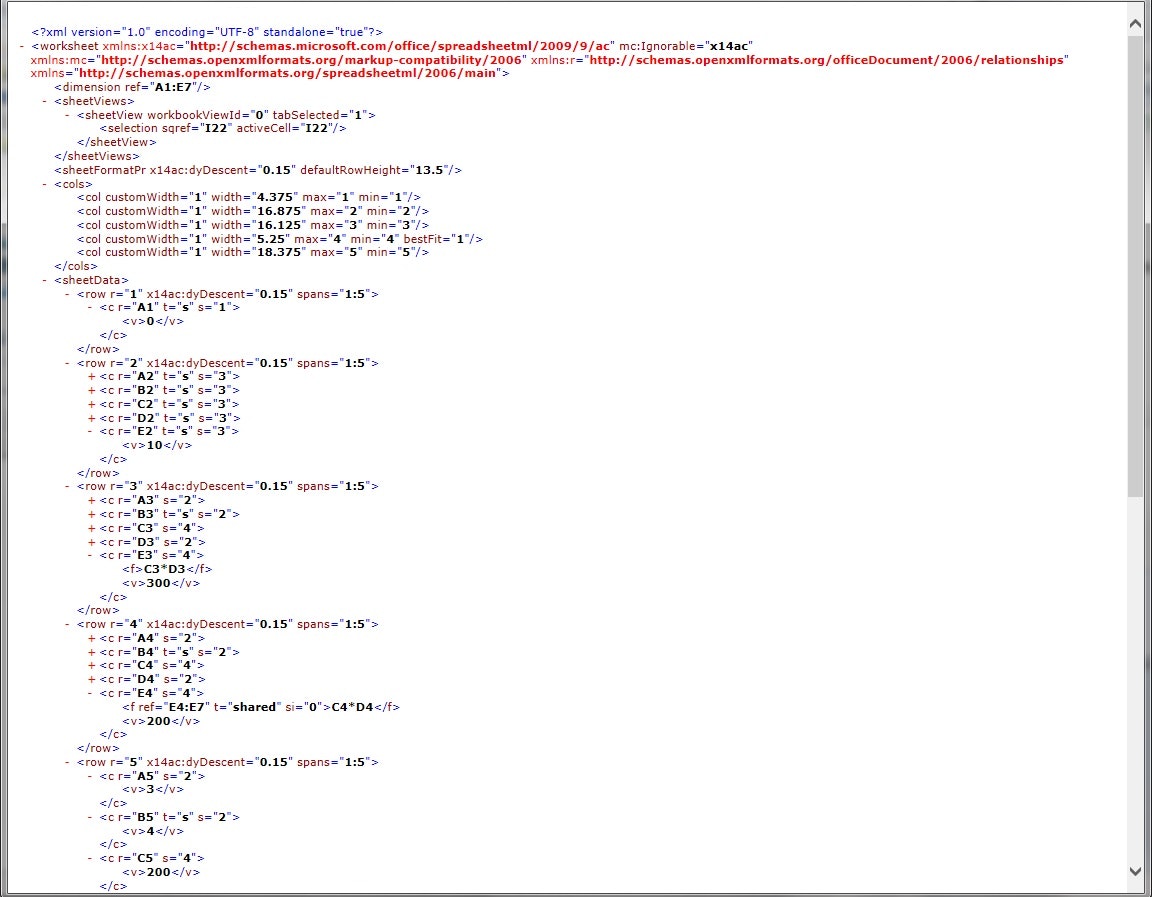Click the col width="16.875" line
This screenshot has width=1152, height=897.
pos(253,212)
